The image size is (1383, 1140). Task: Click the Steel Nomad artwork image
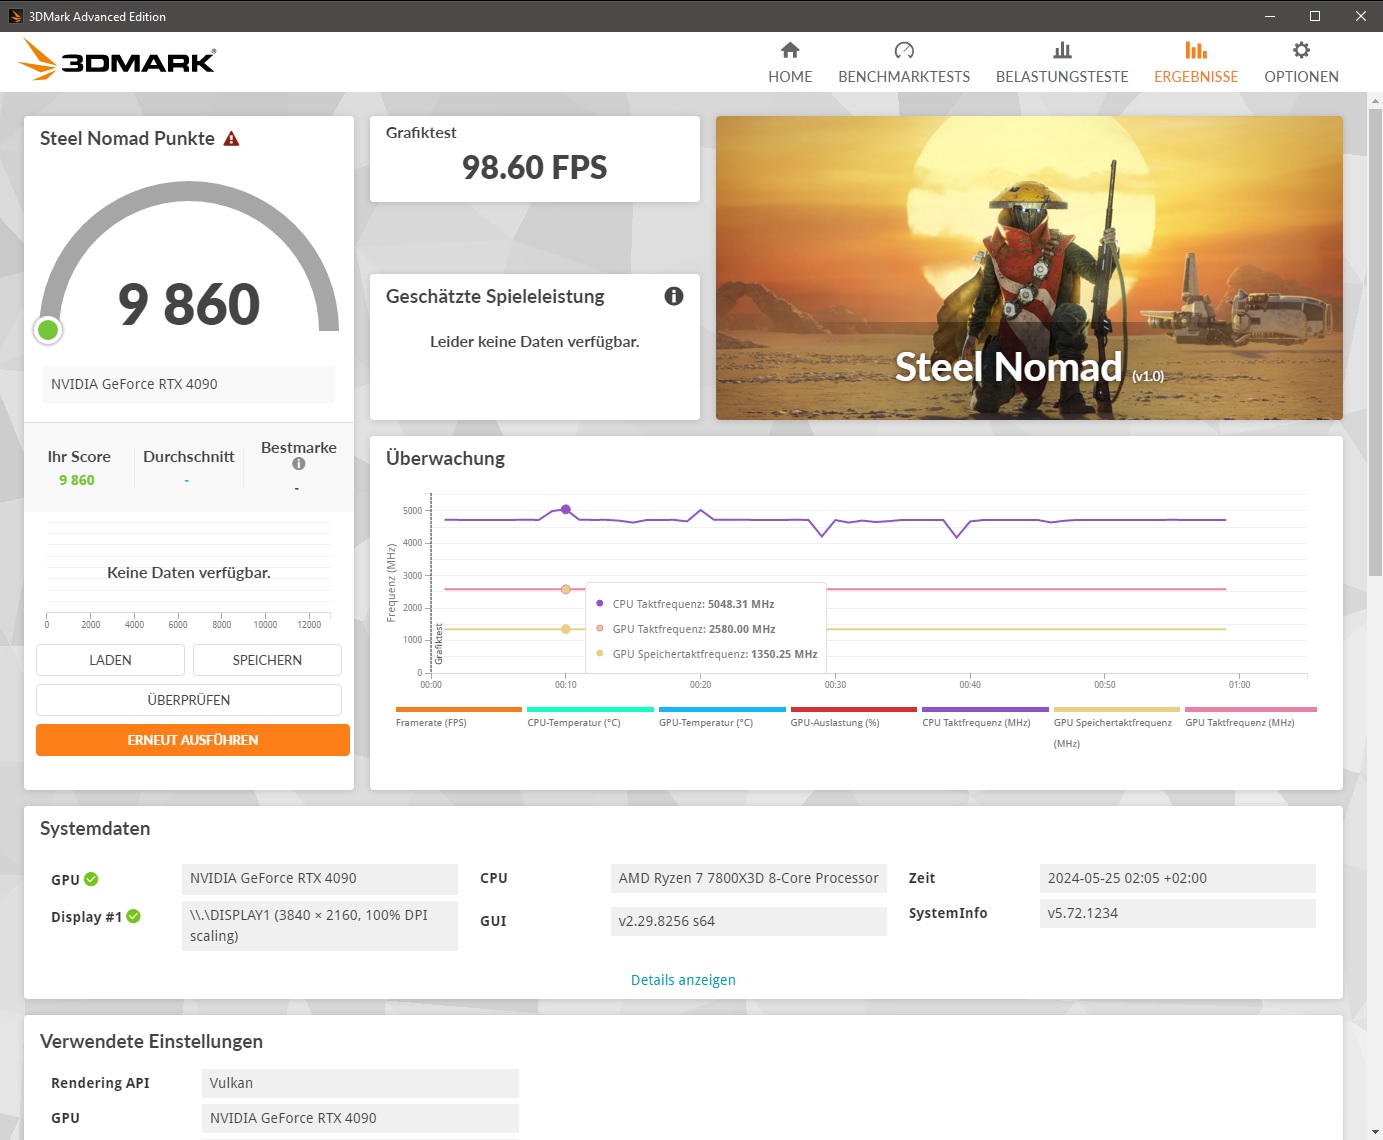point(1029,268)
